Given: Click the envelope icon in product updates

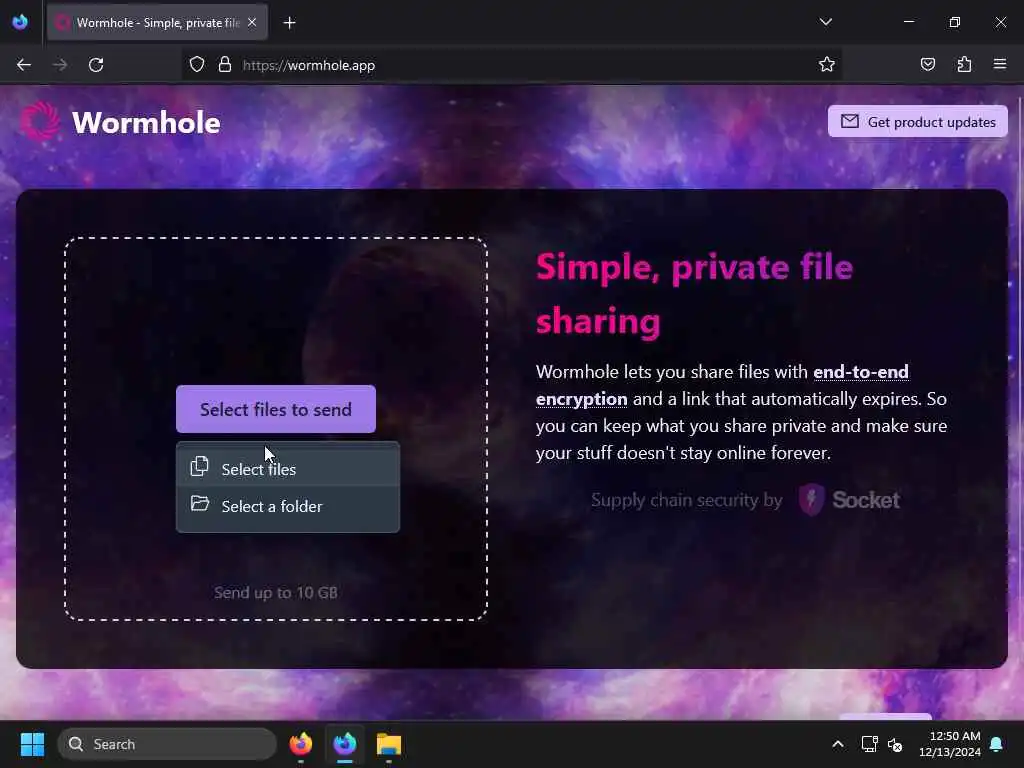Looking at the screenshot, I should tap(850, 121).
